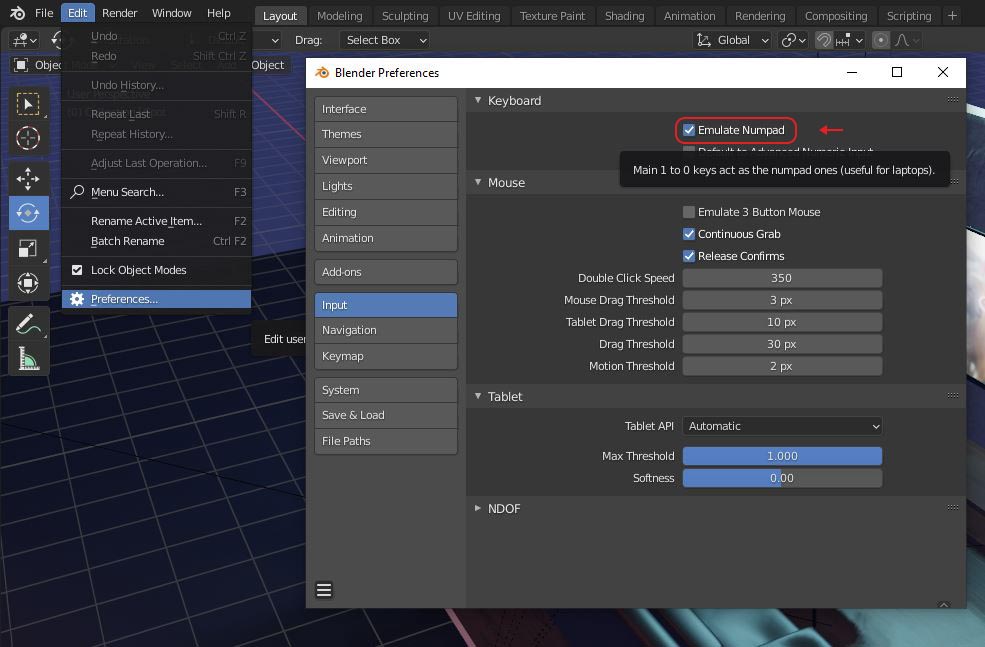
Task: Adjust the Max Threshold slider
Action: click(782, 455)
